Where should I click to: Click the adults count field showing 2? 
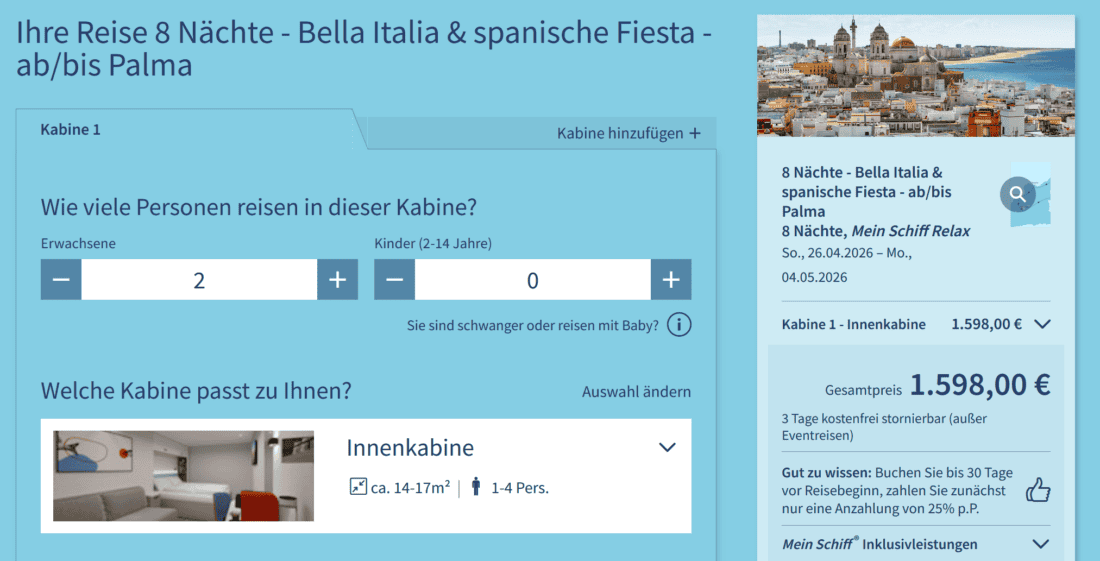199,280
